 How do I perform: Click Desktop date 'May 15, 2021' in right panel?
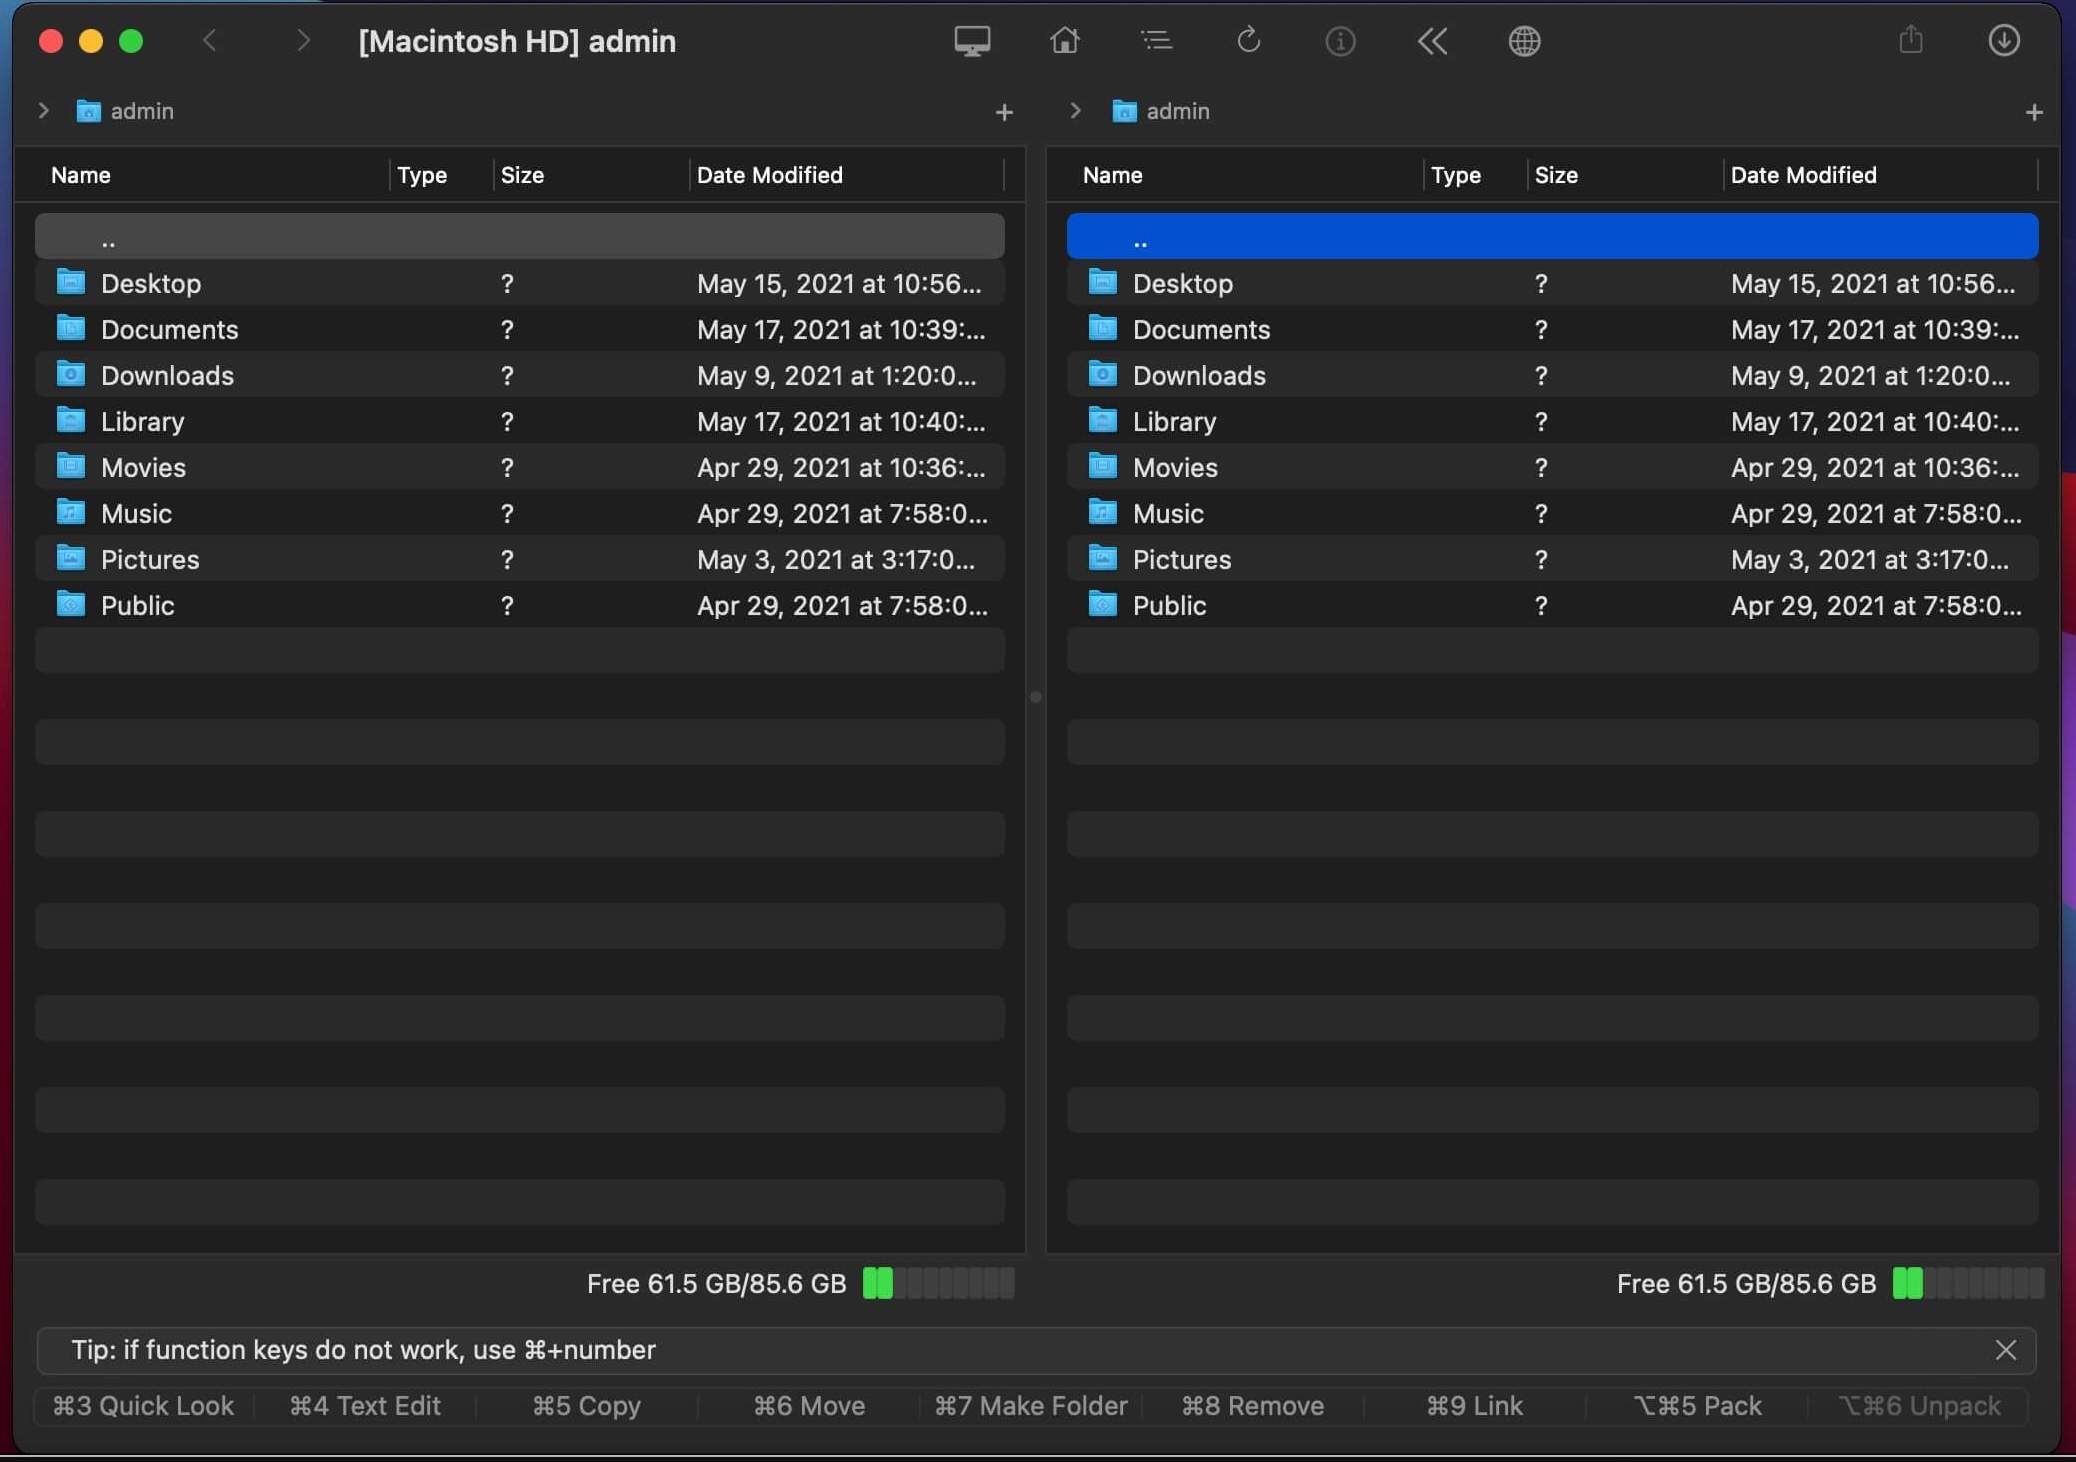point(1873,283)
